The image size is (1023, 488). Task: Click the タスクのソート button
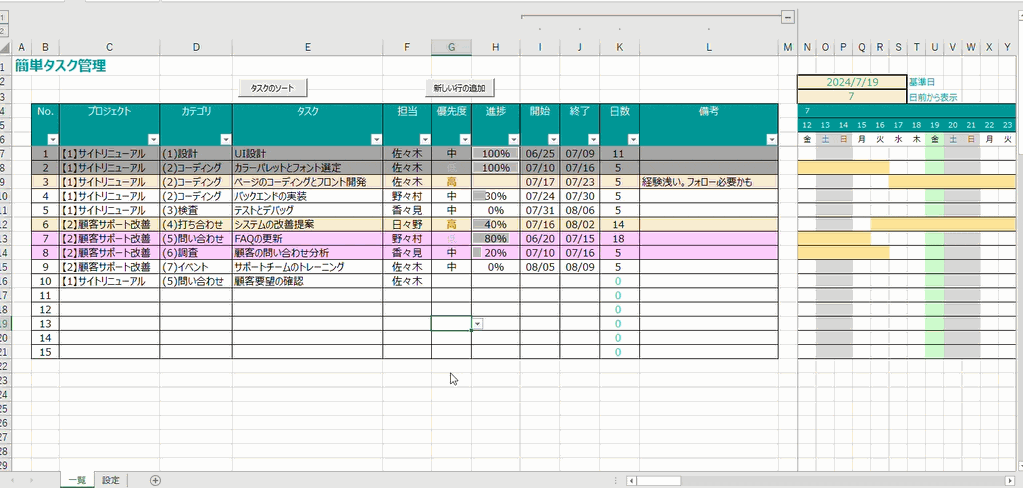point(273,88)
